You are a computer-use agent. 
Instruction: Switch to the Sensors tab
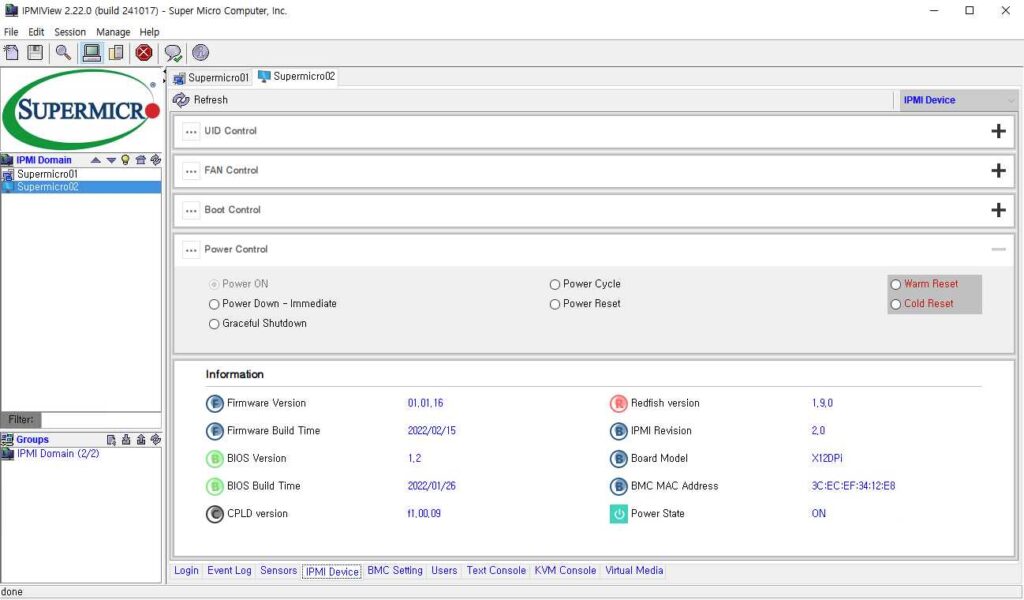(x=278, y=571)
